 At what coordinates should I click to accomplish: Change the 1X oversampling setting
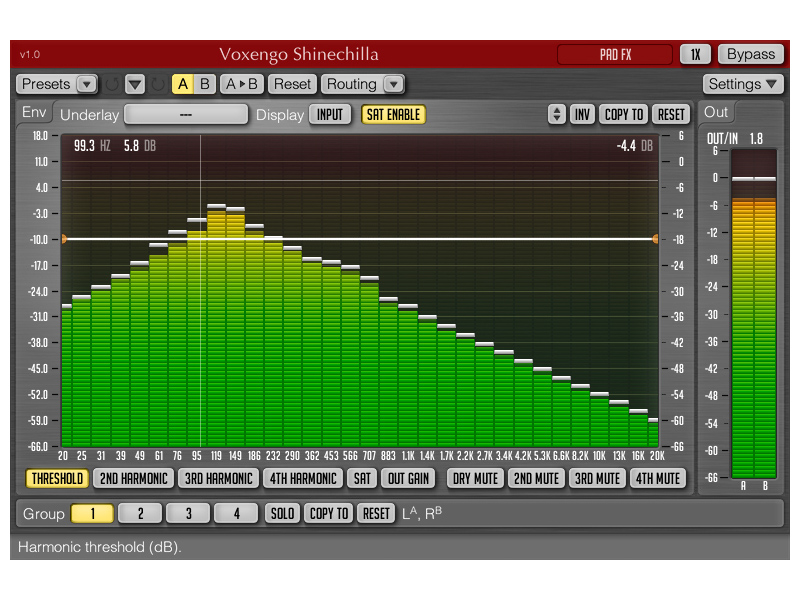point(695,54)
